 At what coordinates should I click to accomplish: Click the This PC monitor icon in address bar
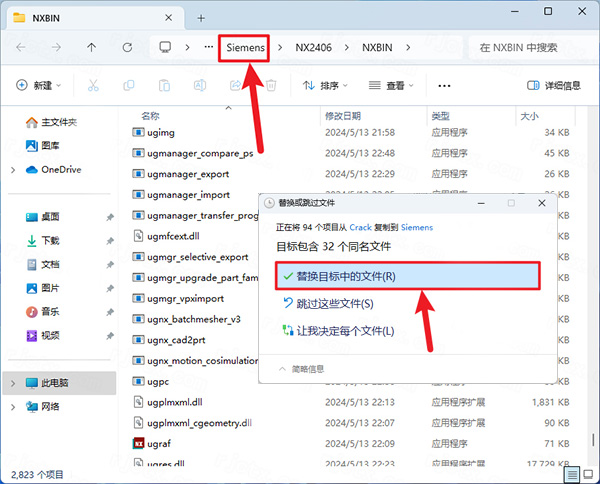pyautogui.click(x=165, y=47)
